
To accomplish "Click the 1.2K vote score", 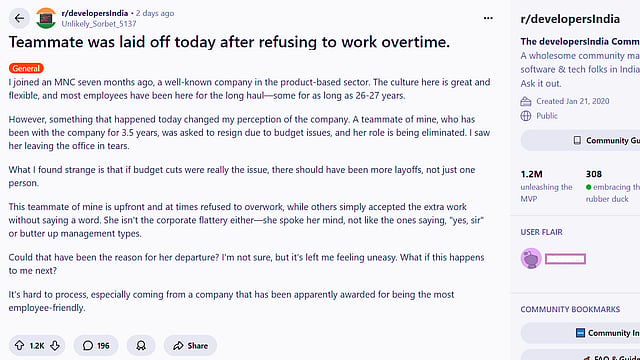I will point(37,346).
